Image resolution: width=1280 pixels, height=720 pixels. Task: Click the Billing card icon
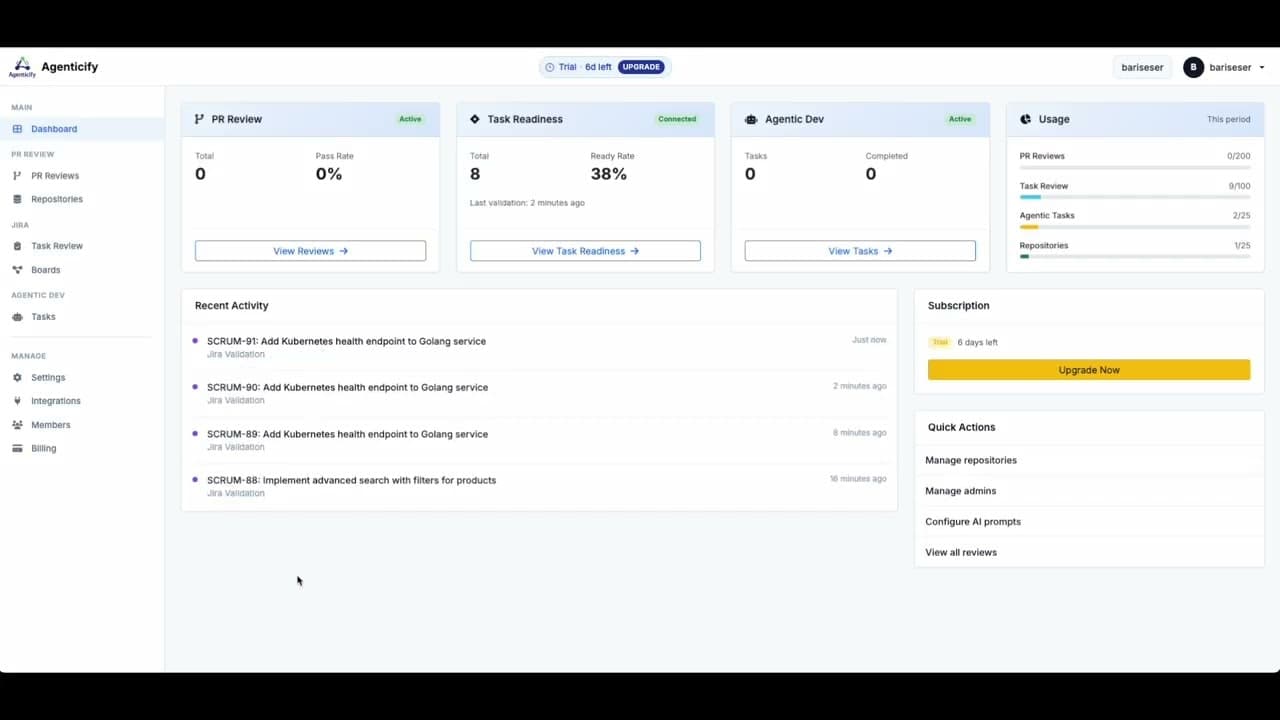[x=19, y=448]
